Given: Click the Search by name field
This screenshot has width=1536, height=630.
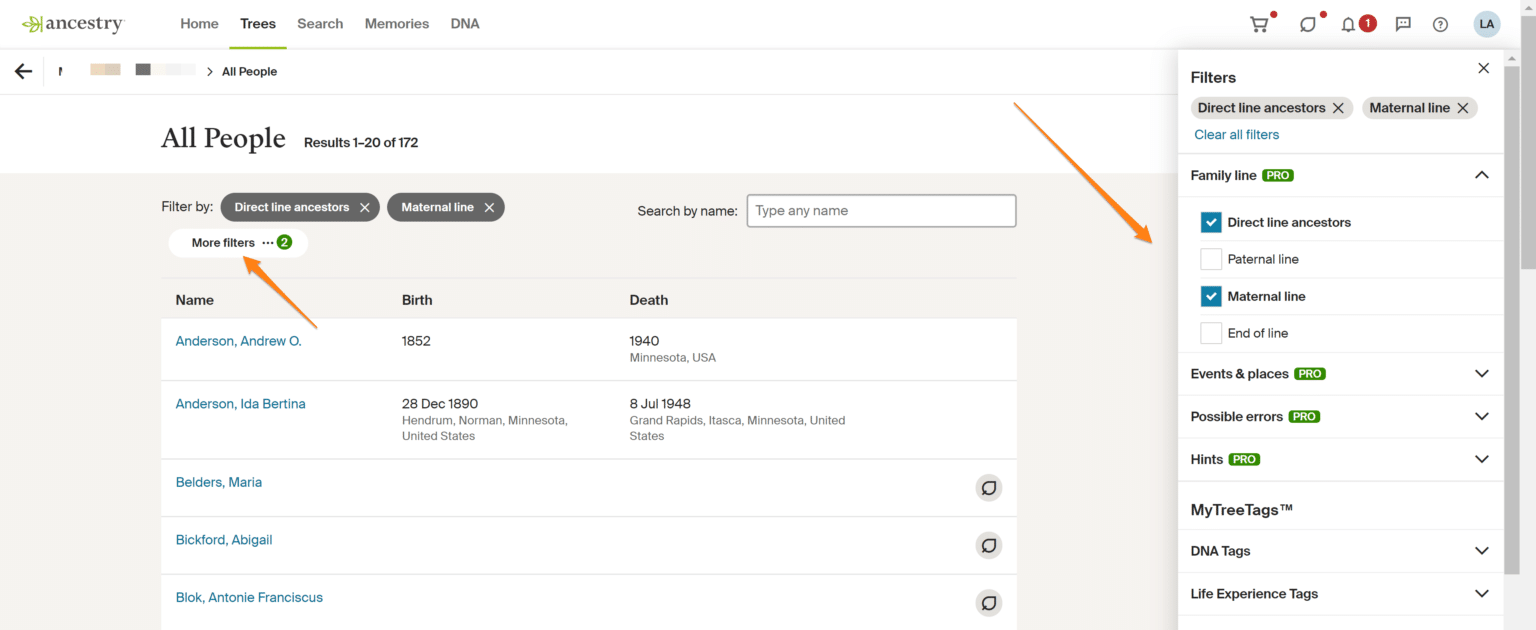Looking at the screenshot, I should 881,211.
